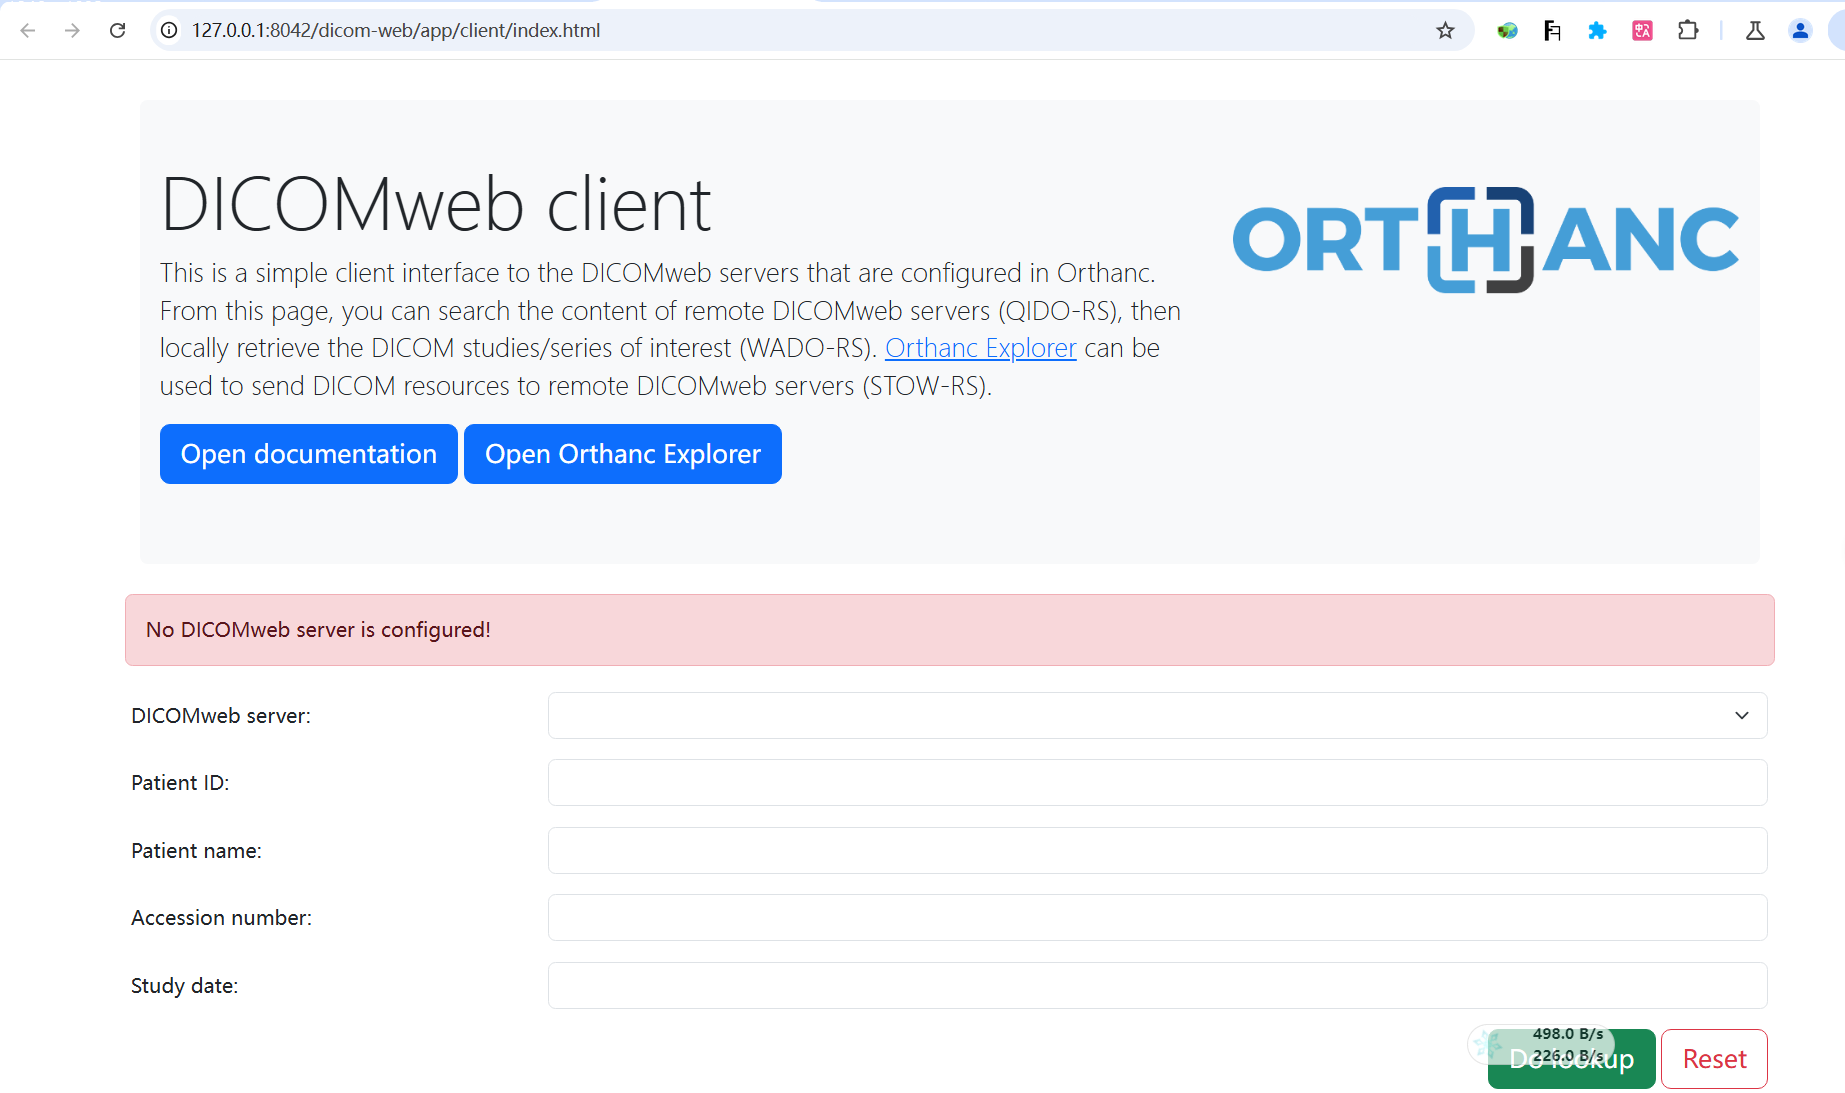This screenshot has height=1093, width=1845.
Task: Click the 'Study date:' label
Action: coord(184,986)
